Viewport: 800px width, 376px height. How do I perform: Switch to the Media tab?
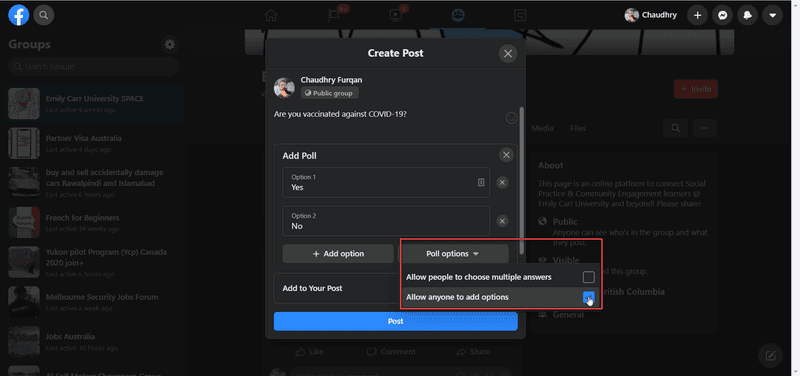[x=542, y=129]
